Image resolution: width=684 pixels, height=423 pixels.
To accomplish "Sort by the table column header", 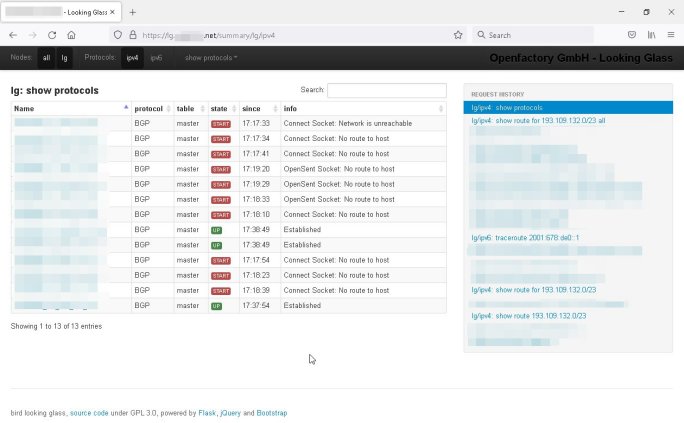I will (191, 109).
